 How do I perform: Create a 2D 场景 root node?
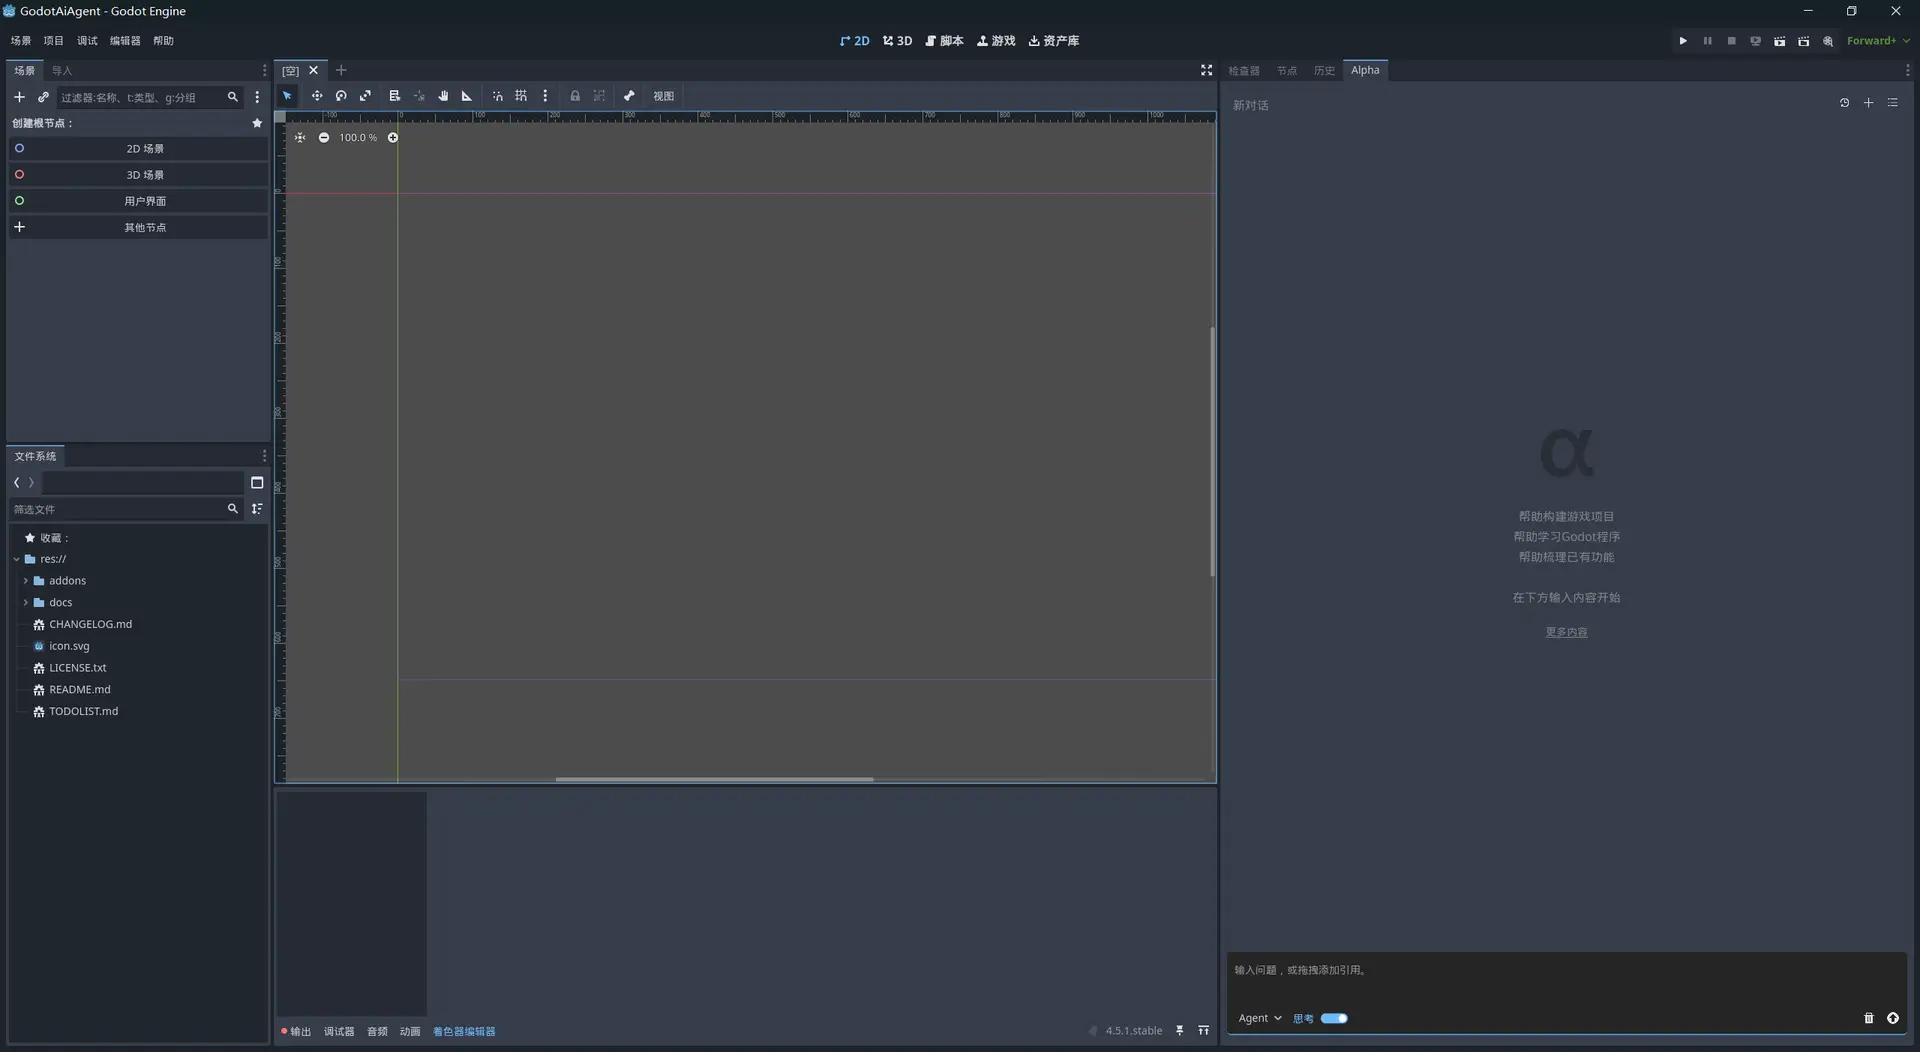click(144, 149)
